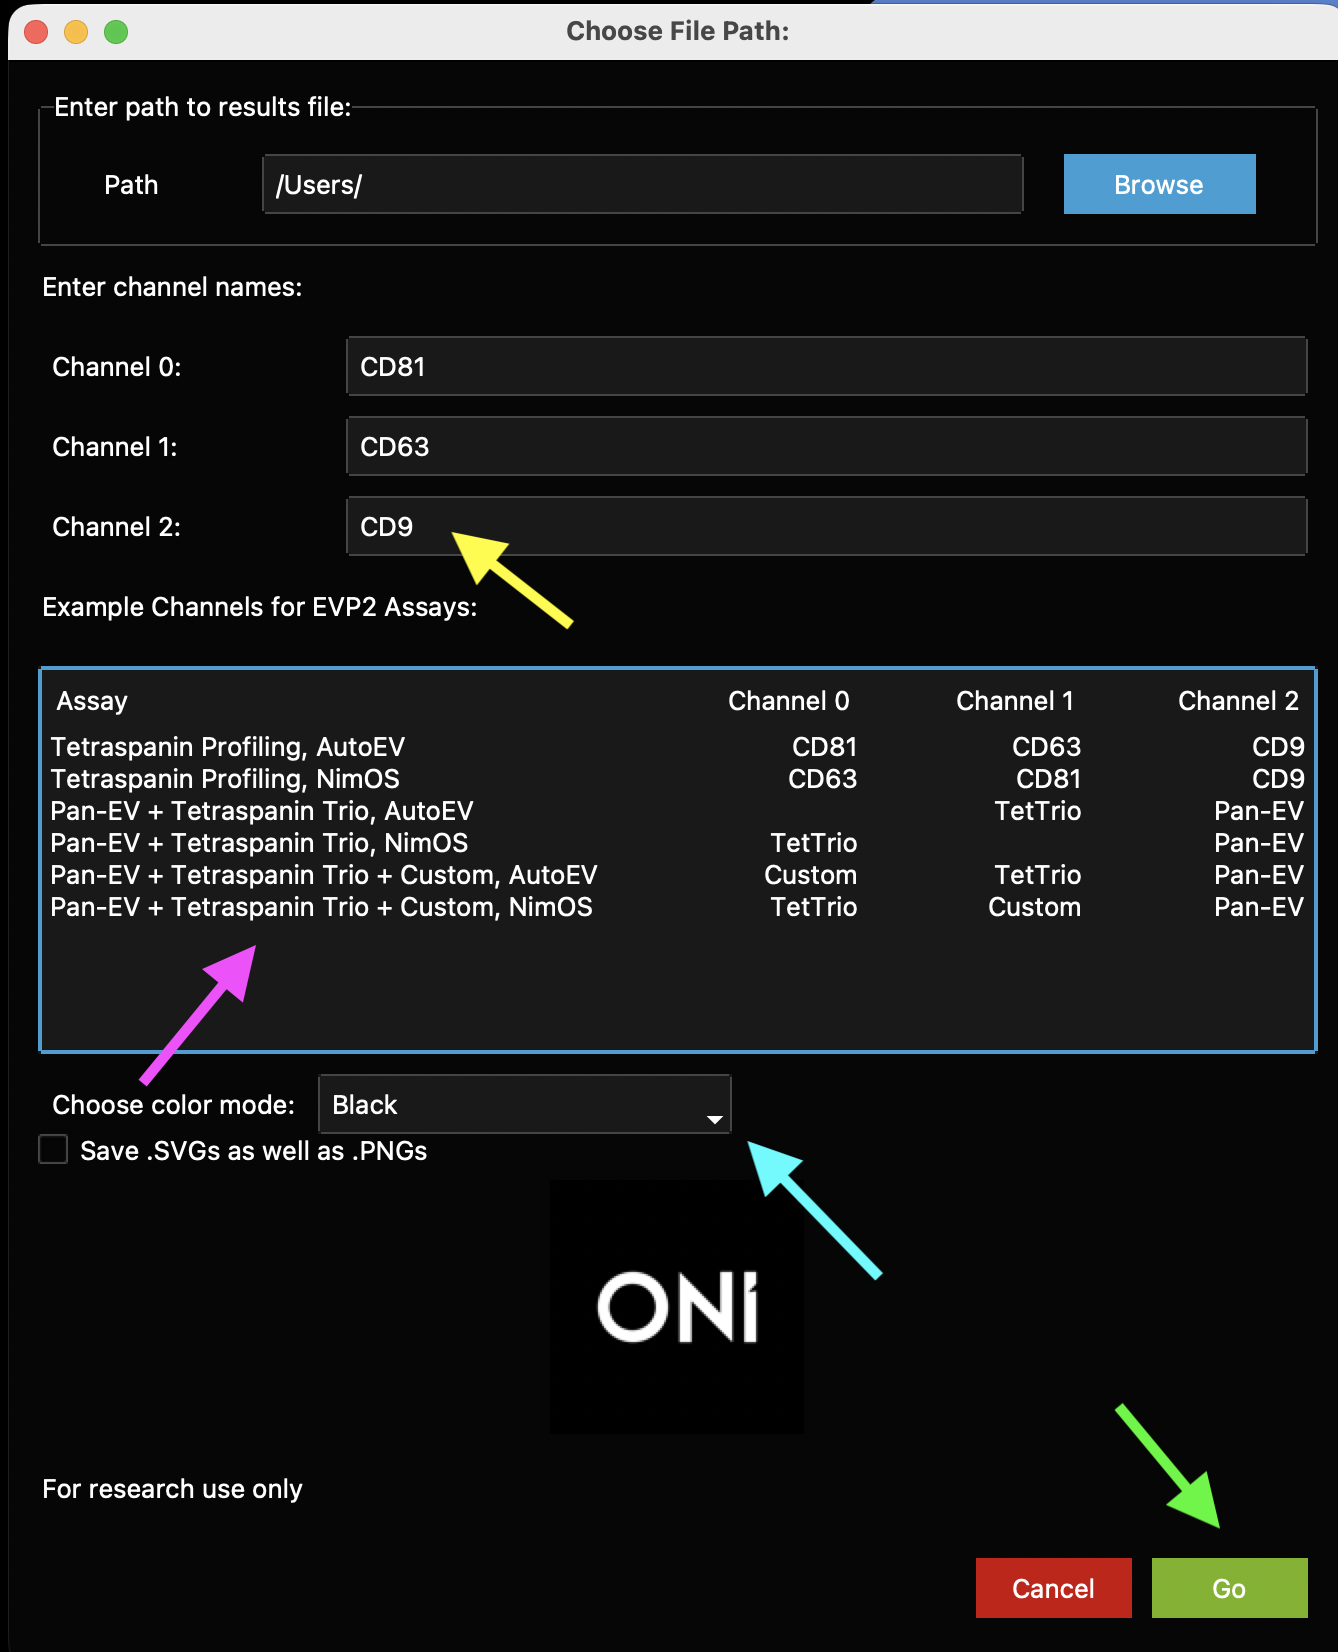
Task: Click the Channel 0 field containing CD81
Action: pyautogui.click(x=826, y=366)
